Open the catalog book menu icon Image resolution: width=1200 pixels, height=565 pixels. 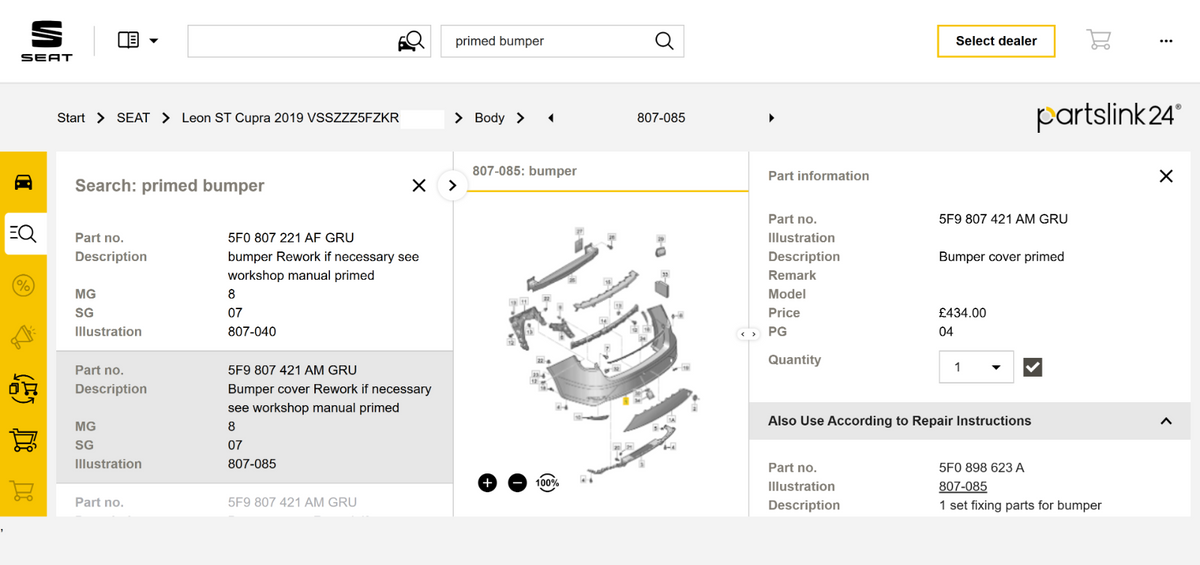128,40
